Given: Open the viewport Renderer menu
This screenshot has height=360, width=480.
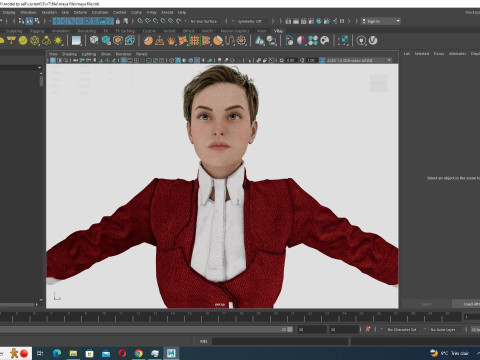Looking at the screenshot, I should [x=123, y=54].
